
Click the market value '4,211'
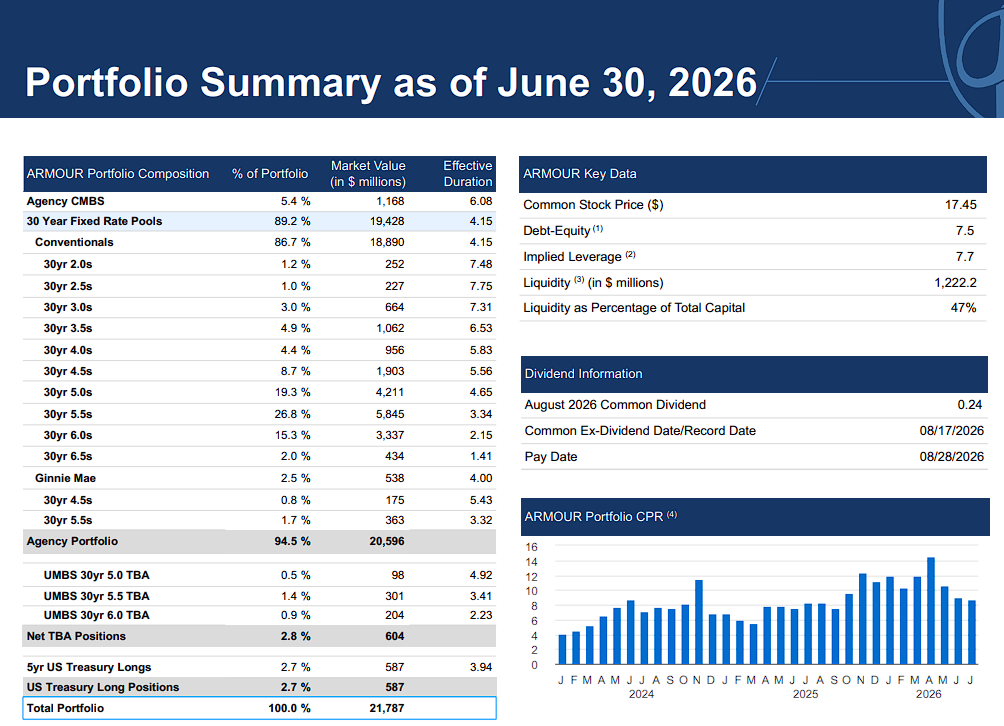(390, 392)
